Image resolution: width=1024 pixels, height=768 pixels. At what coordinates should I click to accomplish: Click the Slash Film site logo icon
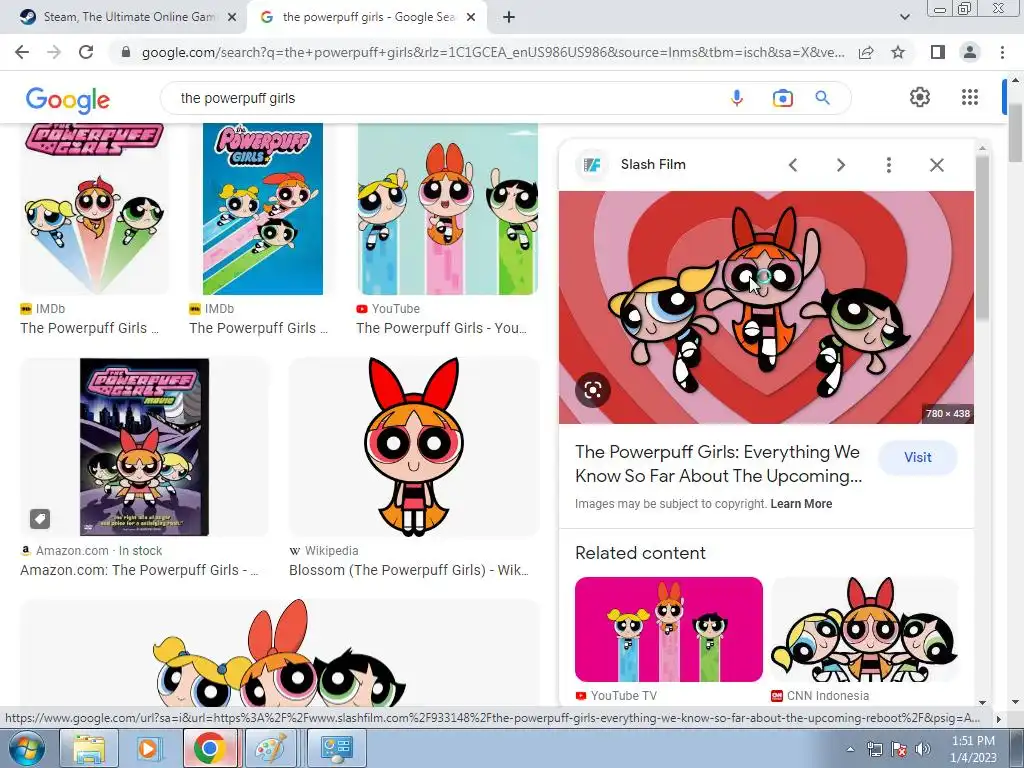pyautogui.click(x=592, y=165)
